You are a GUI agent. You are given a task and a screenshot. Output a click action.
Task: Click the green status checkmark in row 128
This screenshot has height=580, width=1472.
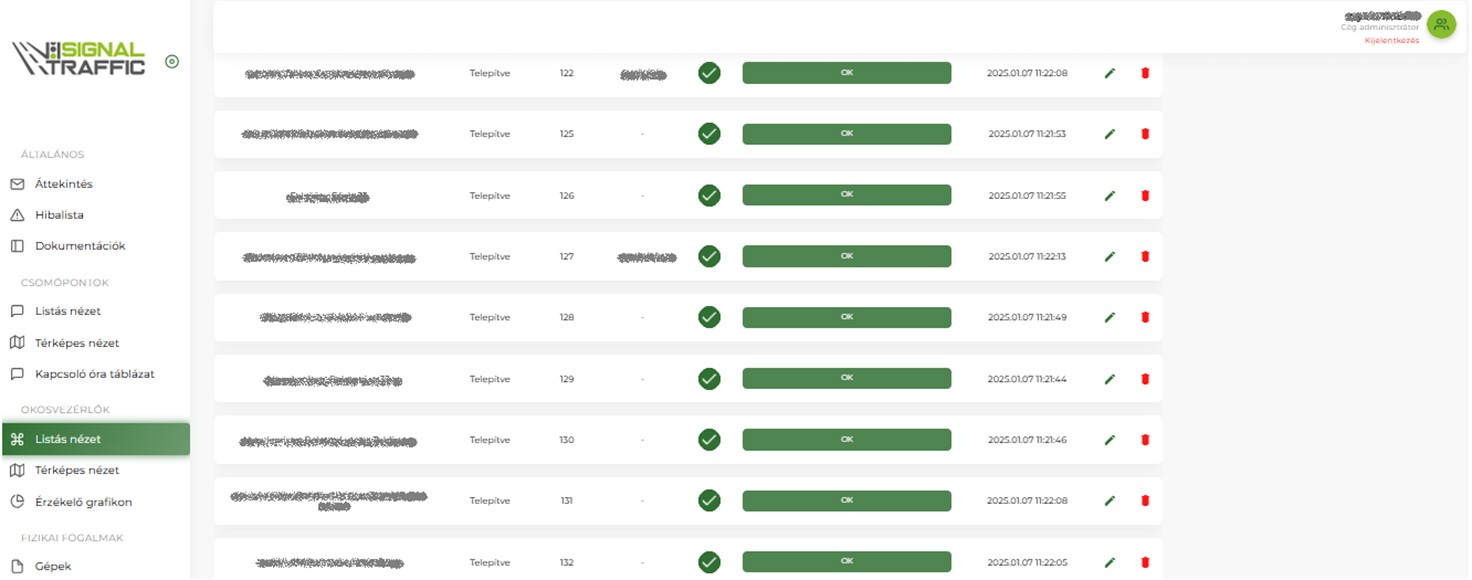[x=709, y=317]
